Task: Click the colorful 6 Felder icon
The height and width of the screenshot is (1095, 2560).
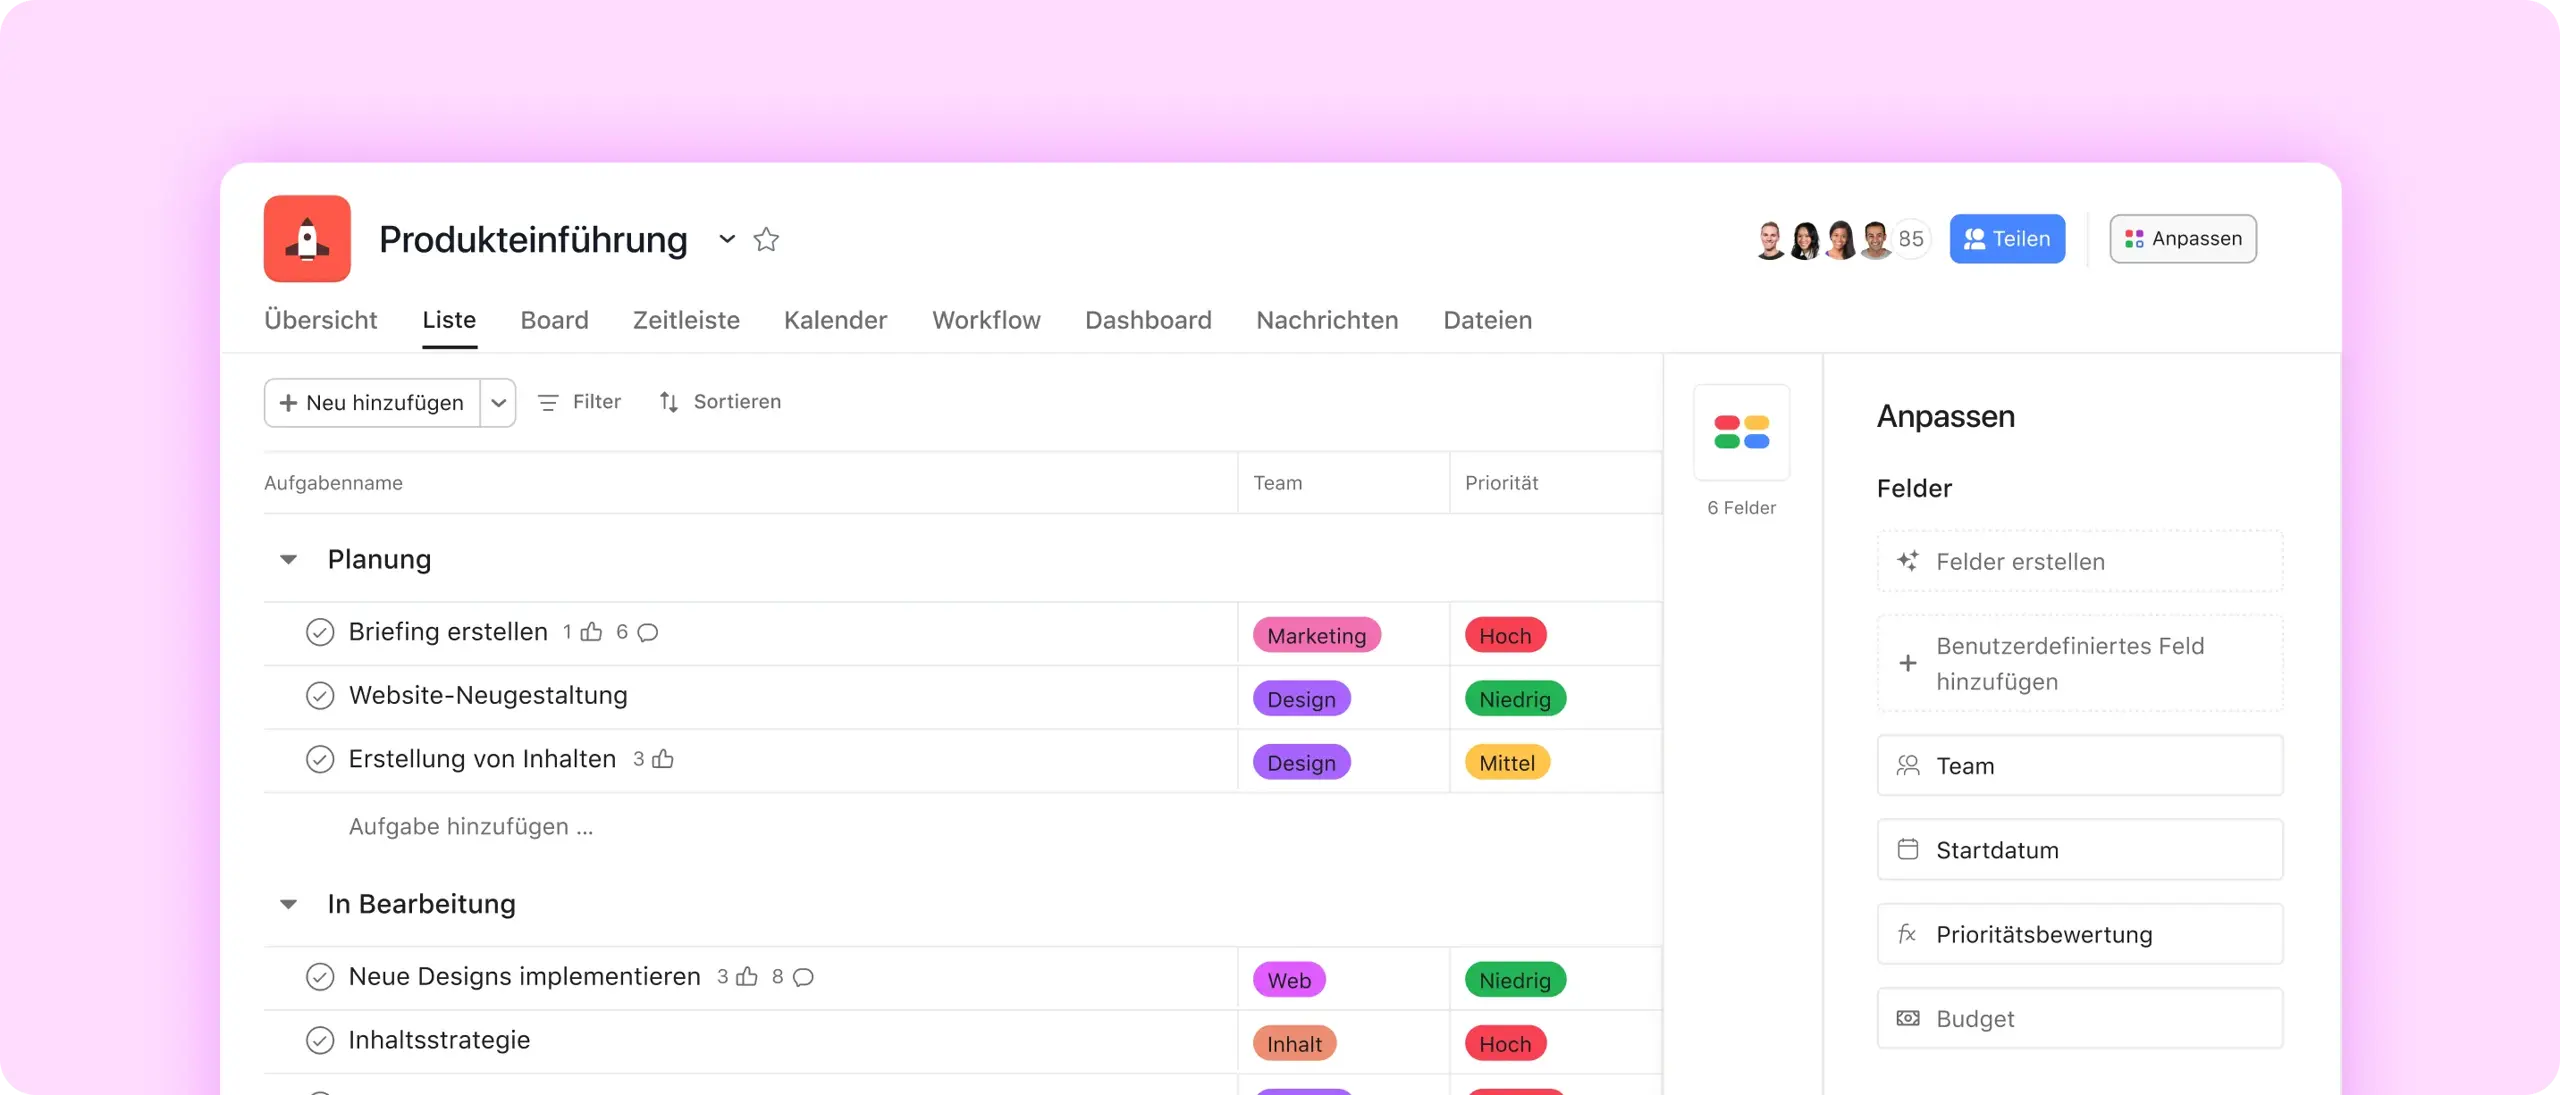Action: click(1741, 432)
